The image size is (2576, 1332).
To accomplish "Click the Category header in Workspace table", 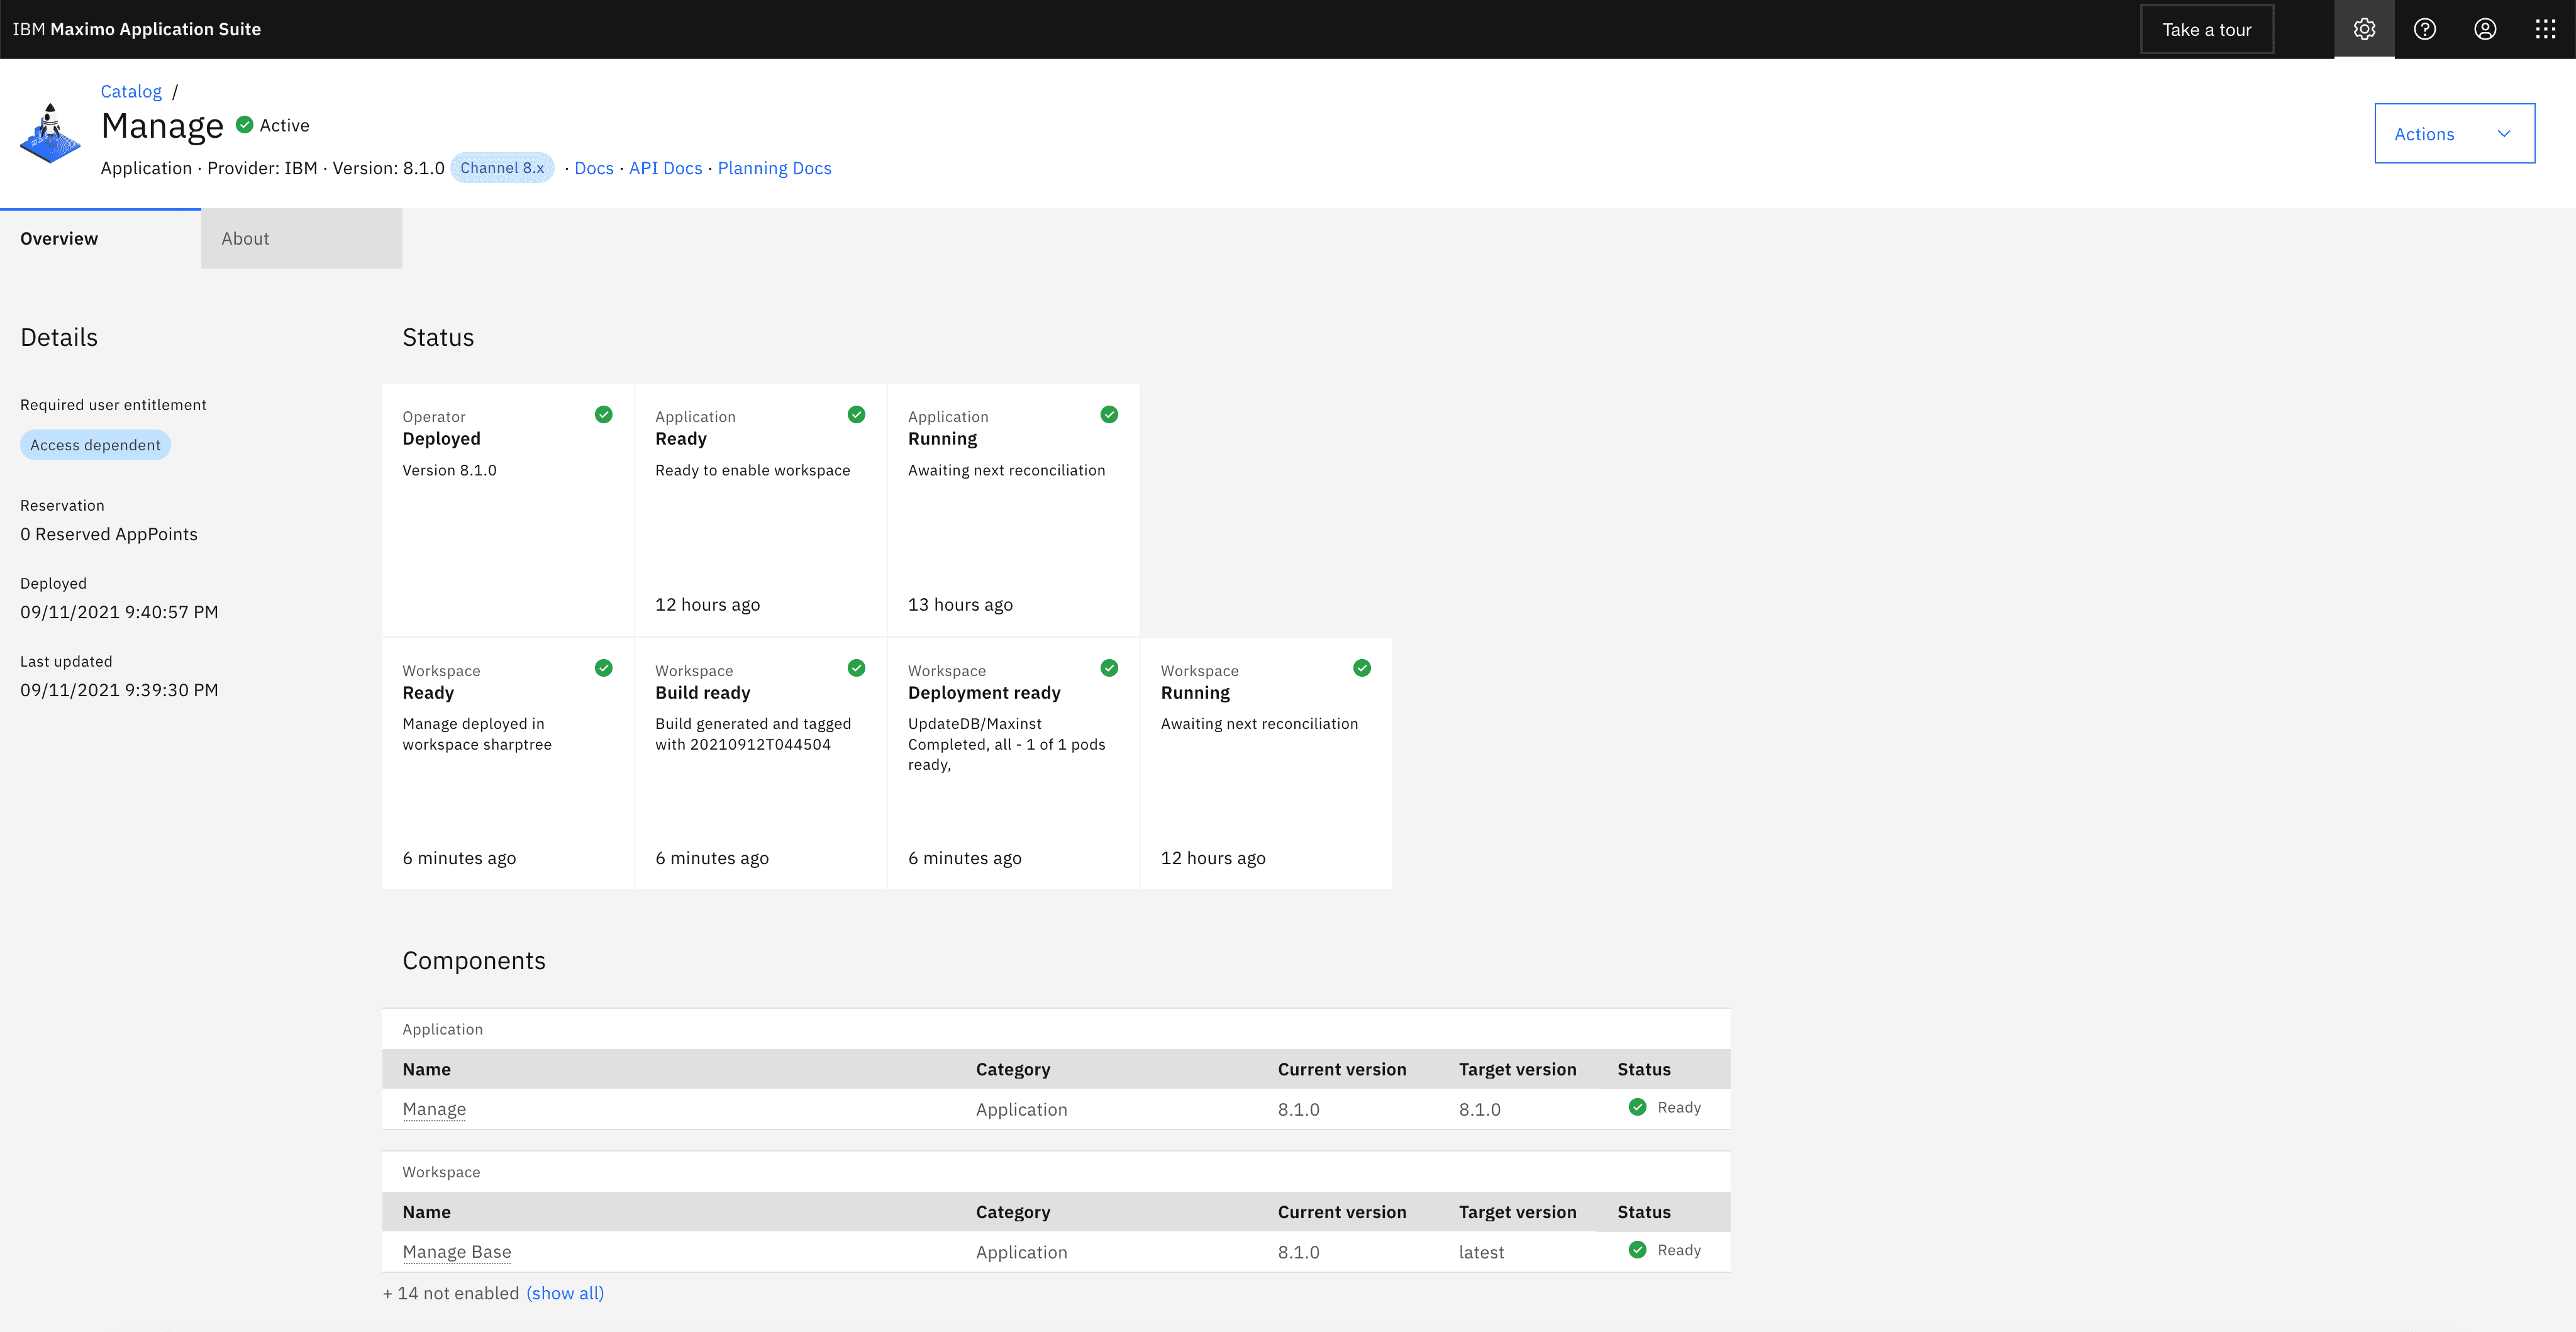I will point(1013,1212).
